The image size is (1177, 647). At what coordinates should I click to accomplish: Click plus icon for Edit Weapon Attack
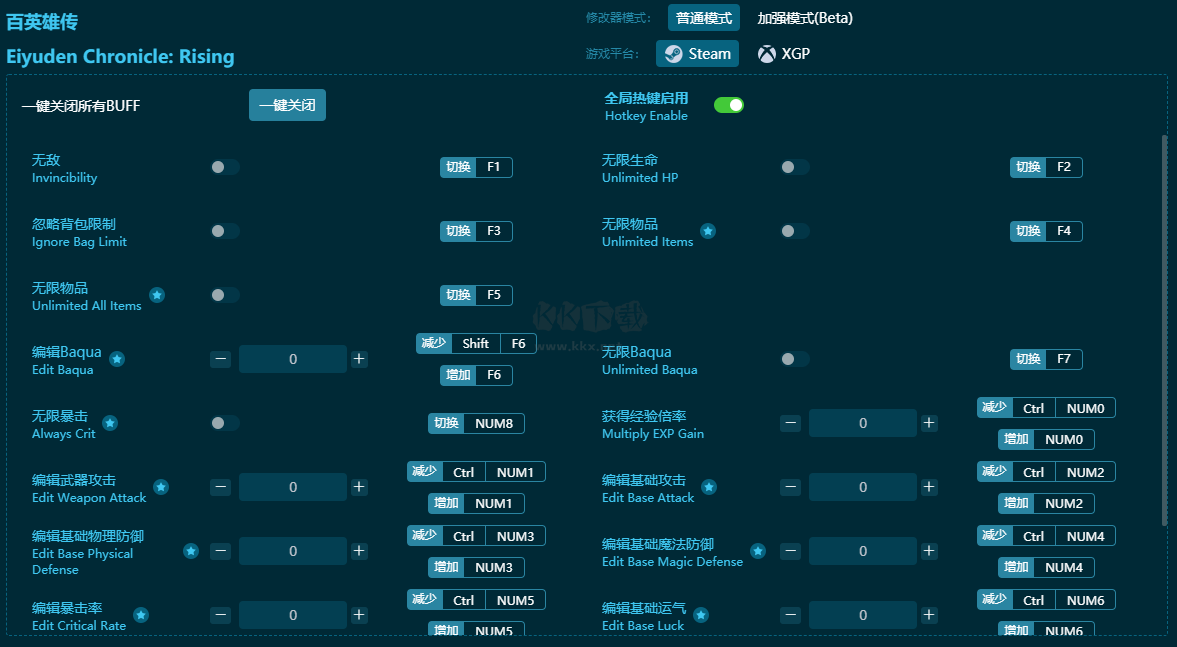[x=360, y=487]
